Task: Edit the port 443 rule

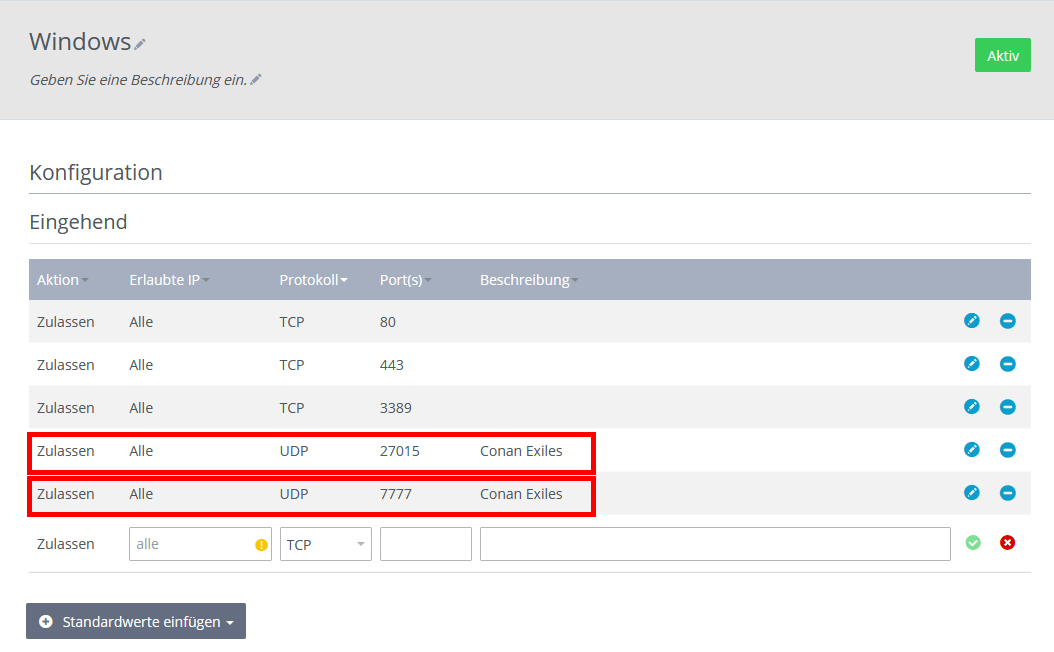Action: (x=971, y=364)
